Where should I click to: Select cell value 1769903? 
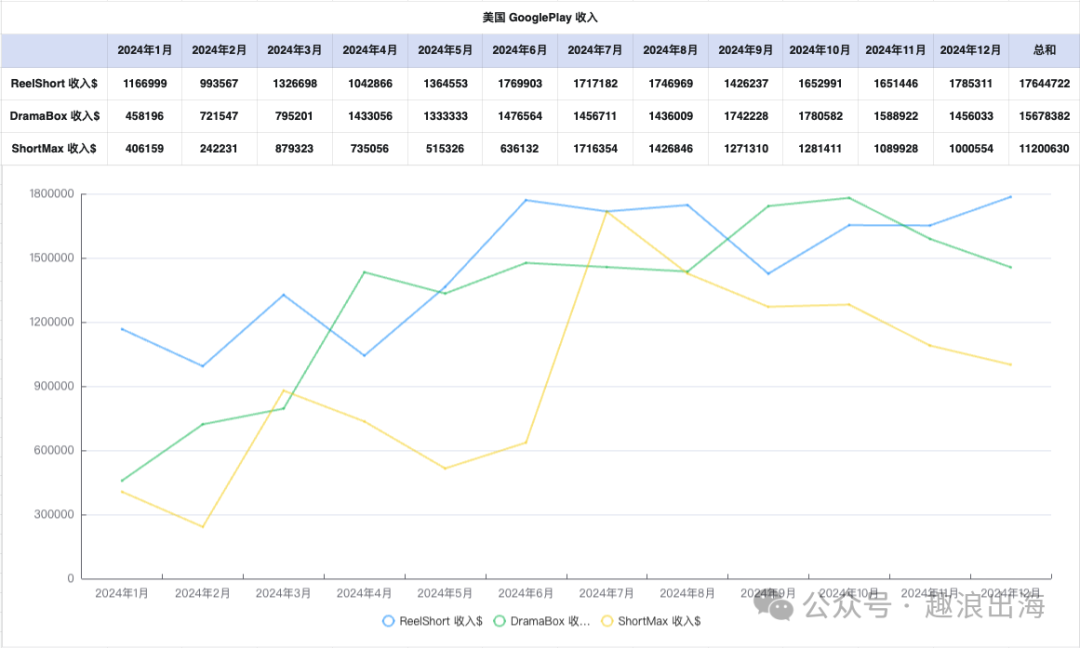520,83
